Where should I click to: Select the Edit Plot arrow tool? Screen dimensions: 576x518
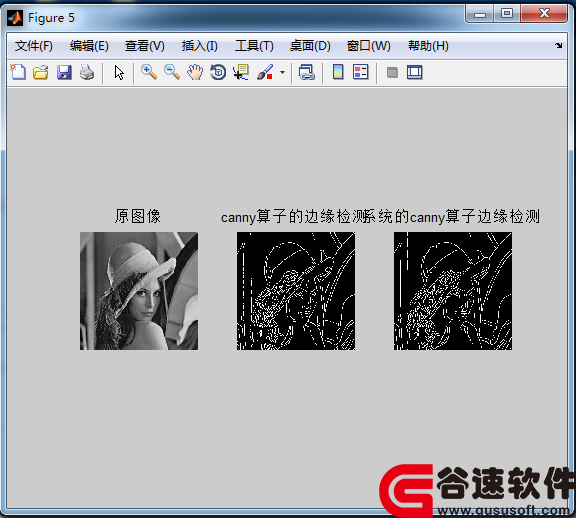(119, 72)
